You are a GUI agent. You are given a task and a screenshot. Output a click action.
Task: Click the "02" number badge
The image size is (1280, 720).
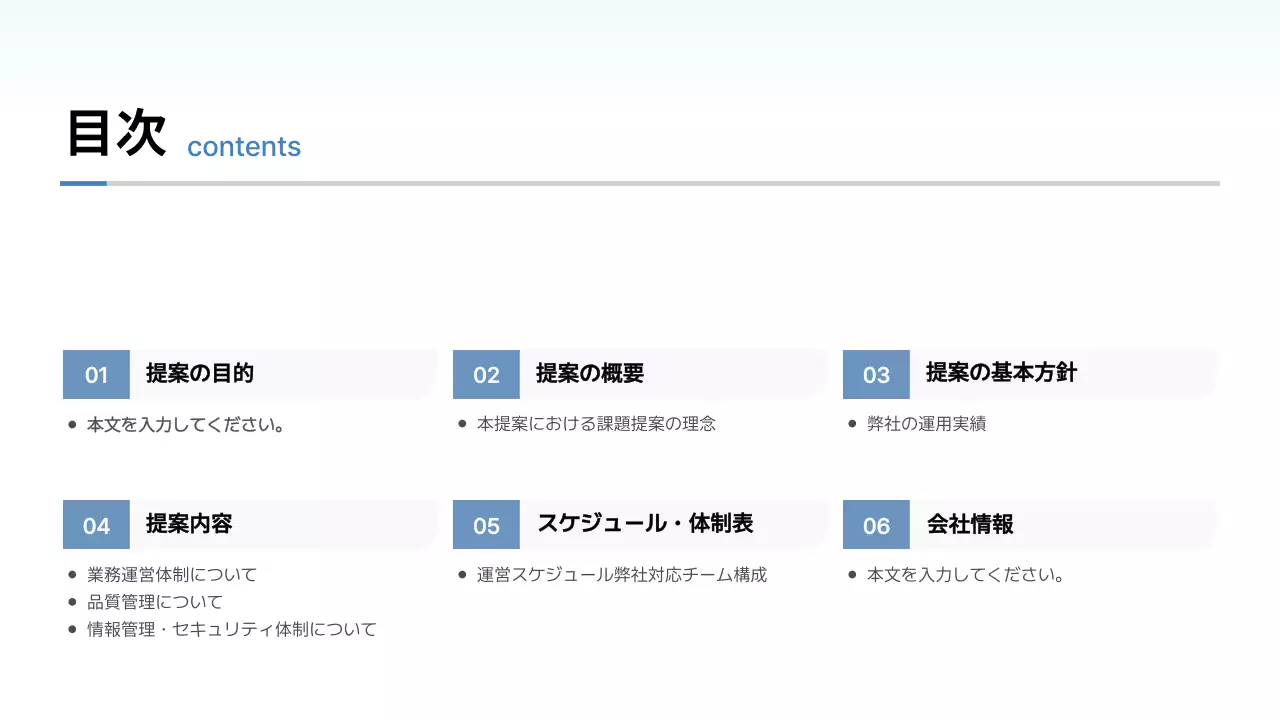[486, 374]
